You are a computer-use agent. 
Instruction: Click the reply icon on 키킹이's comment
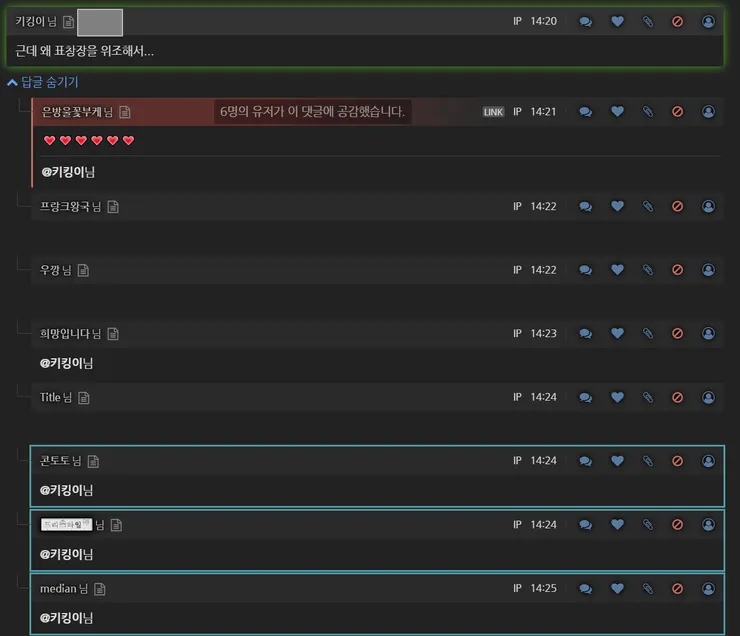[585, 21]
